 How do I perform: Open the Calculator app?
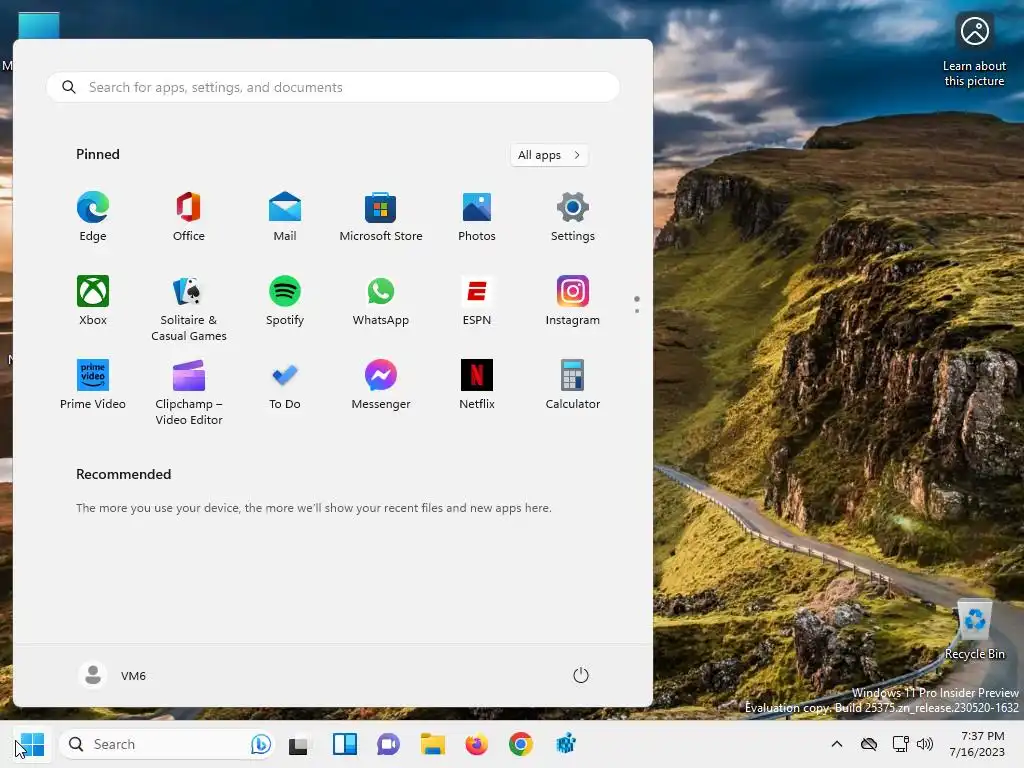pyautogui.click(x=573, y=385)
